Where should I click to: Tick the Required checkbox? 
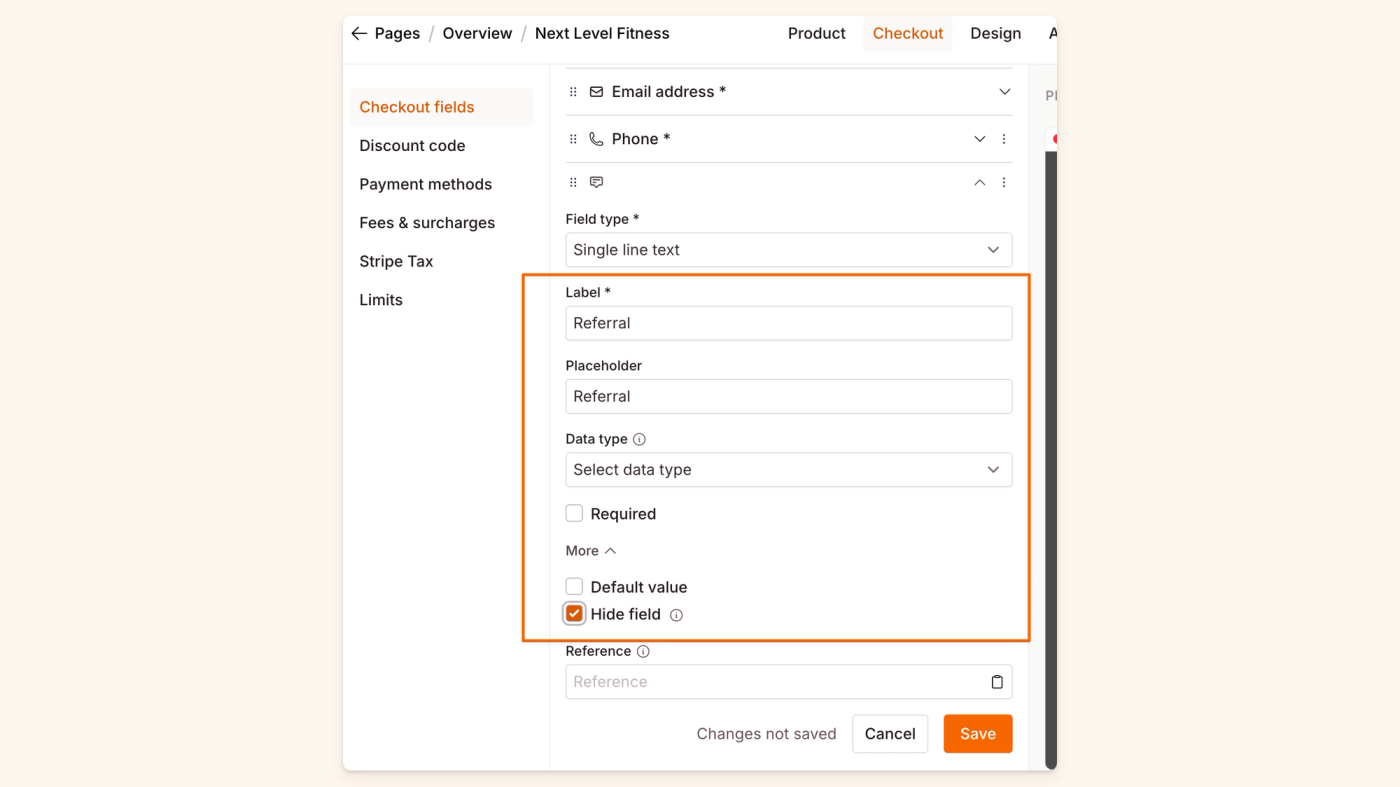(x=574, y=514)
